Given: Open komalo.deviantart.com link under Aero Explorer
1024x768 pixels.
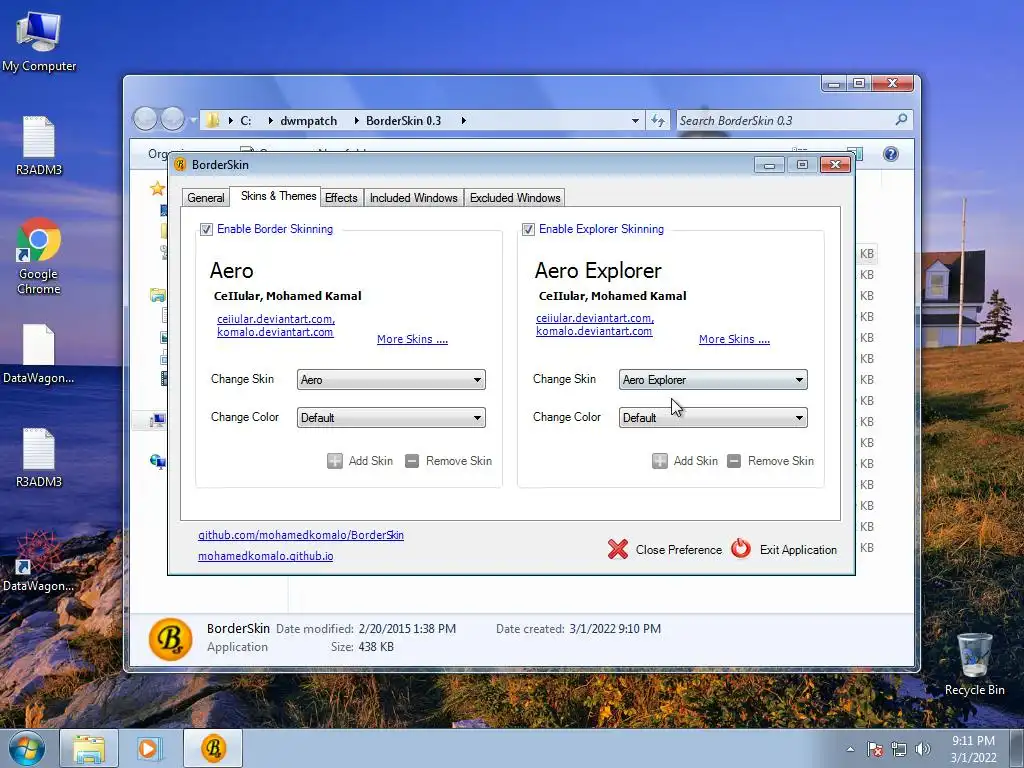Looking at the screenshot, I should (594, 330).
